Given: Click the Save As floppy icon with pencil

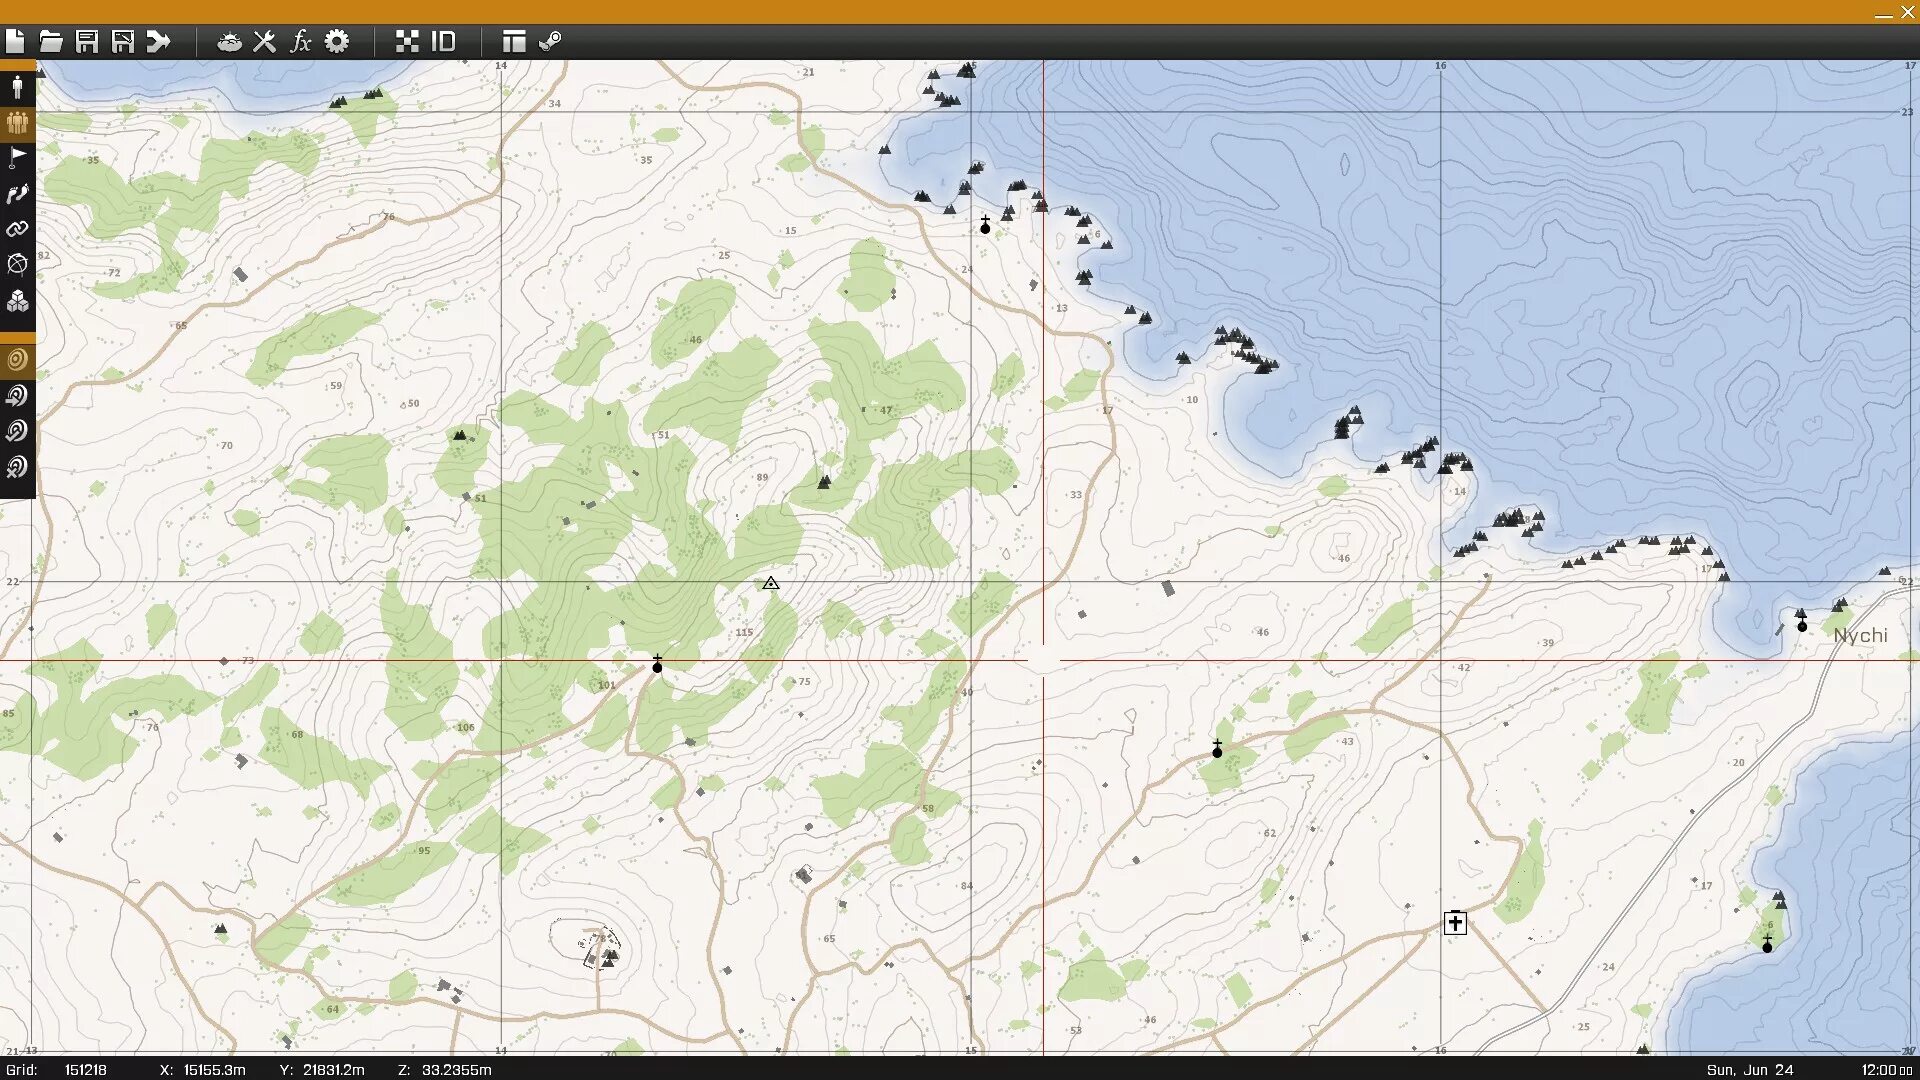Looking at the screenshot, I should [x=123, y=41].
